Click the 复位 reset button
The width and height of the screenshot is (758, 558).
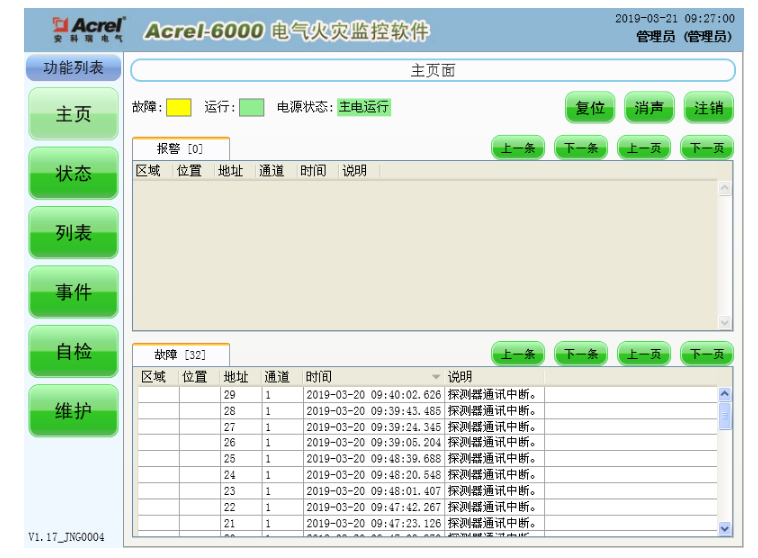click(x=590, y=107)
